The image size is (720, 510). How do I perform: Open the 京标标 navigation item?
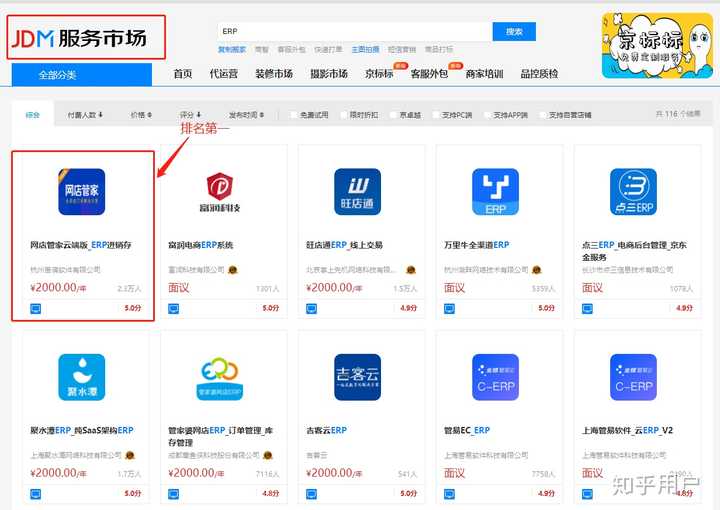(379, 74)
